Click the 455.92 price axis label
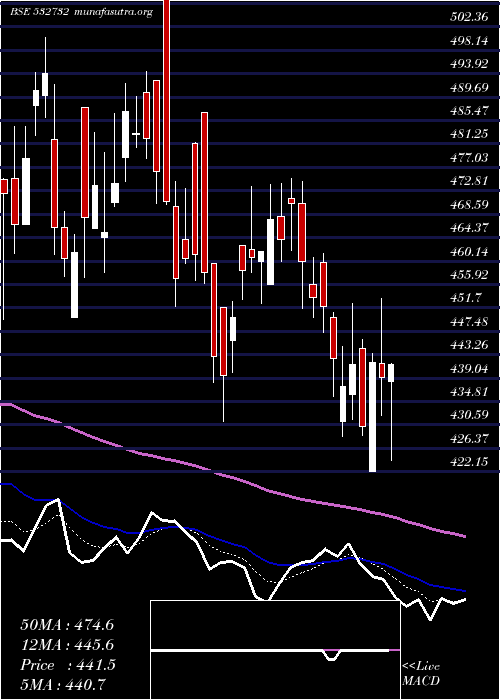The image size is (500, 700). (469, 275)
